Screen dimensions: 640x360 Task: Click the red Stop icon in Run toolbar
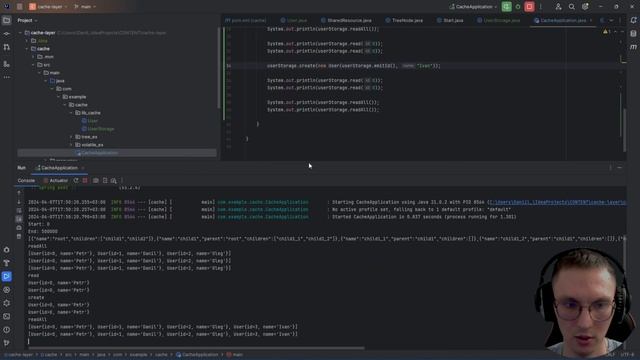click(85, 180)
